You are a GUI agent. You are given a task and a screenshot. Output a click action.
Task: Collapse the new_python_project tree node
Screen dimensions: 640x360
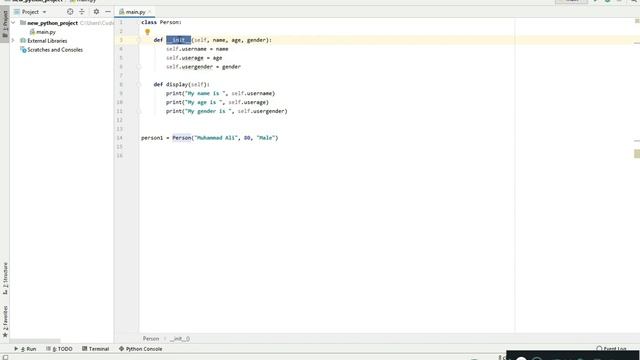tap(13, 23)
